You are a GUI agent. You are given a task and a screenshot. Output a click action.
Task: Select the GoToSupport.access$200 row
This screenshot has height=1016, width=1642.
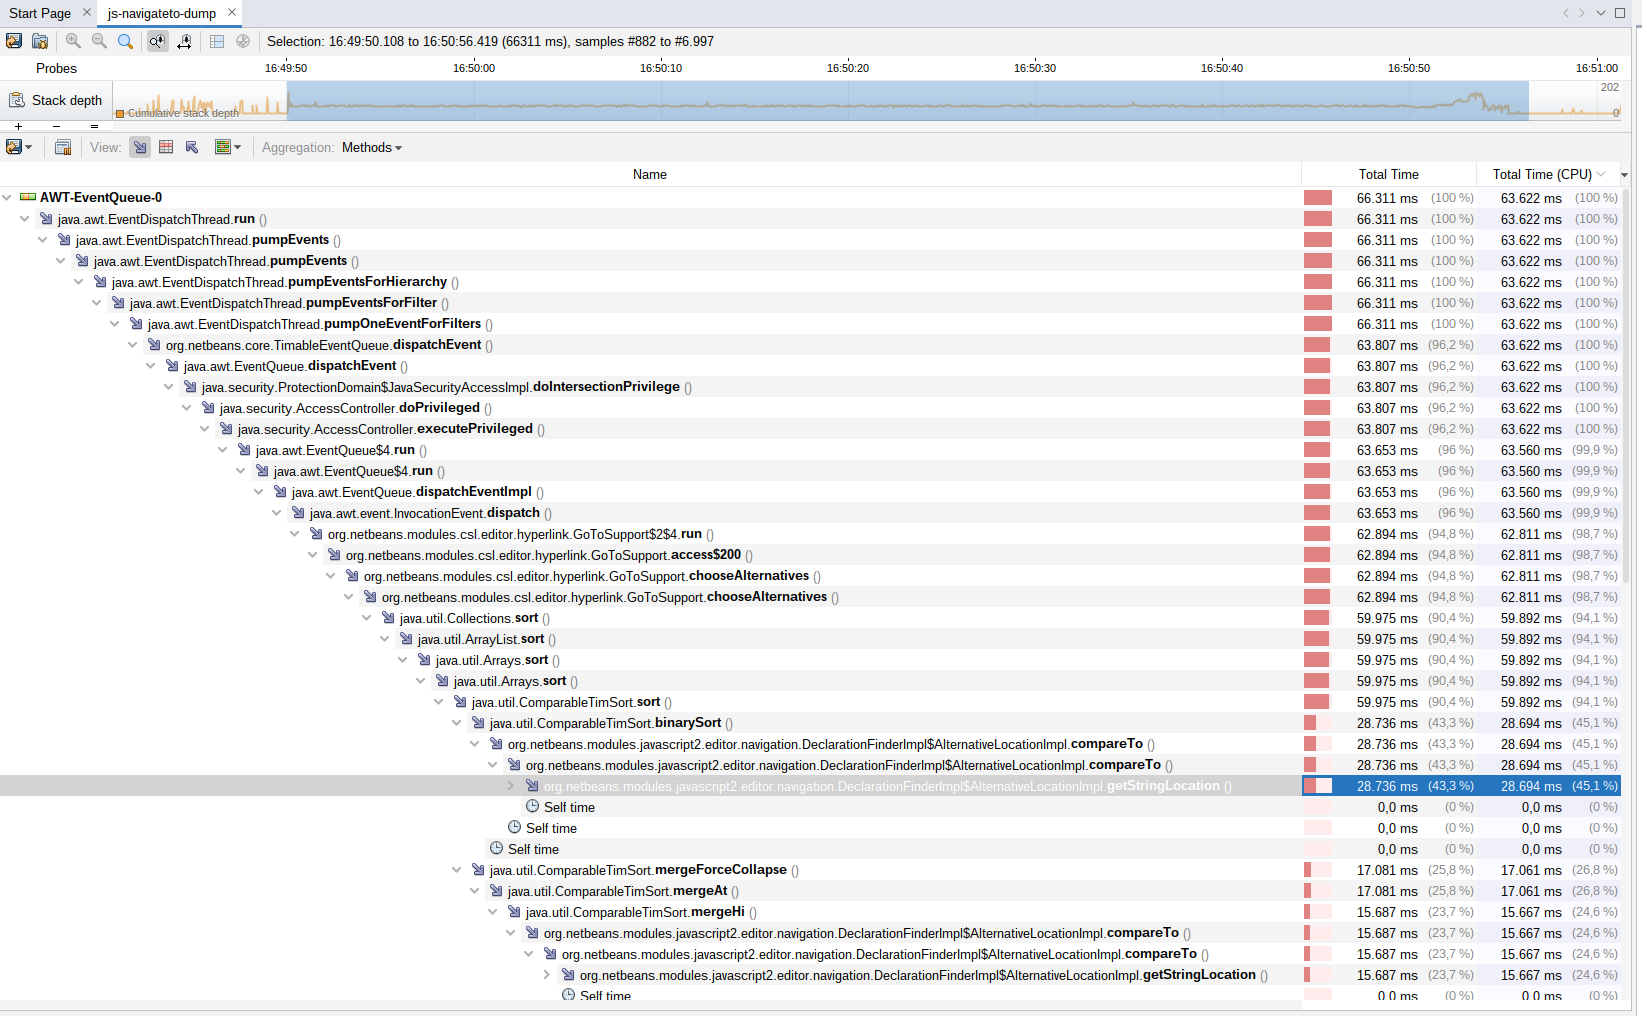pos(810,555)
